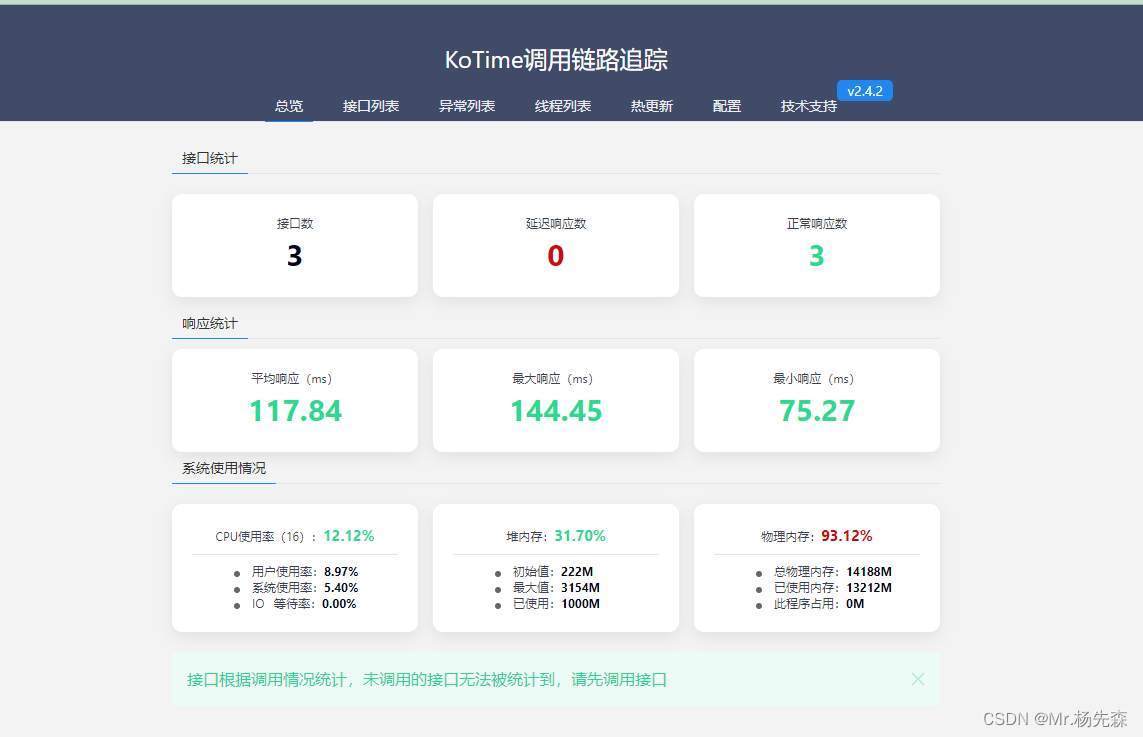Click the 接口数 statistic card
Image resolution: width=1143 pixels, height=737 pixels.
[x=295, y=245]
